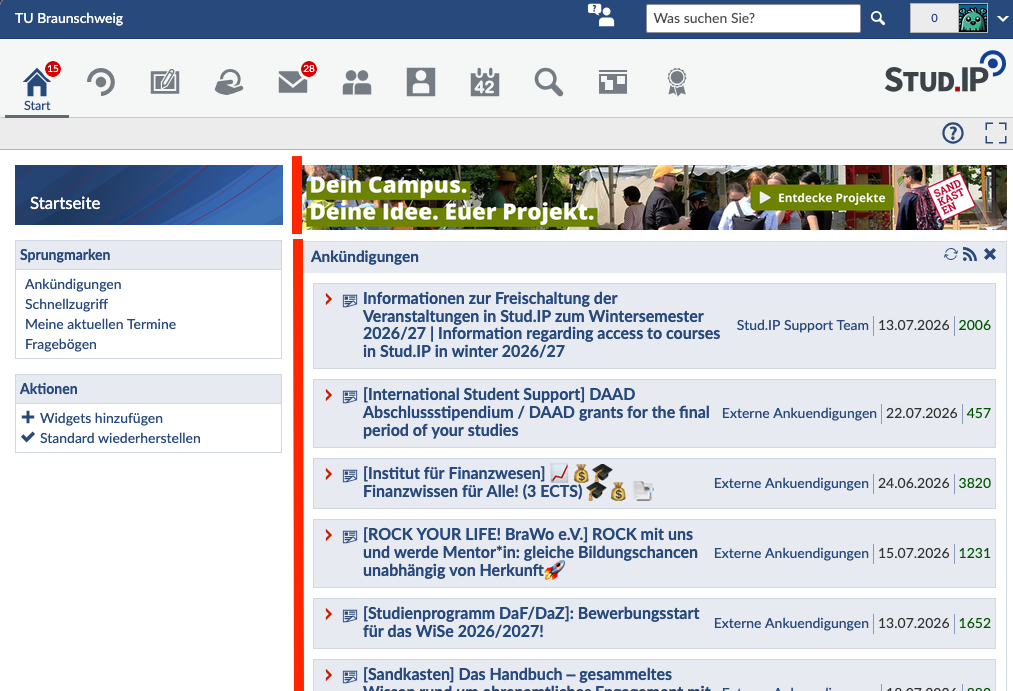The image size is (1013, 691).
Task: Open the magnifier search icon in navigation
Action: click(x=548, y=83)
